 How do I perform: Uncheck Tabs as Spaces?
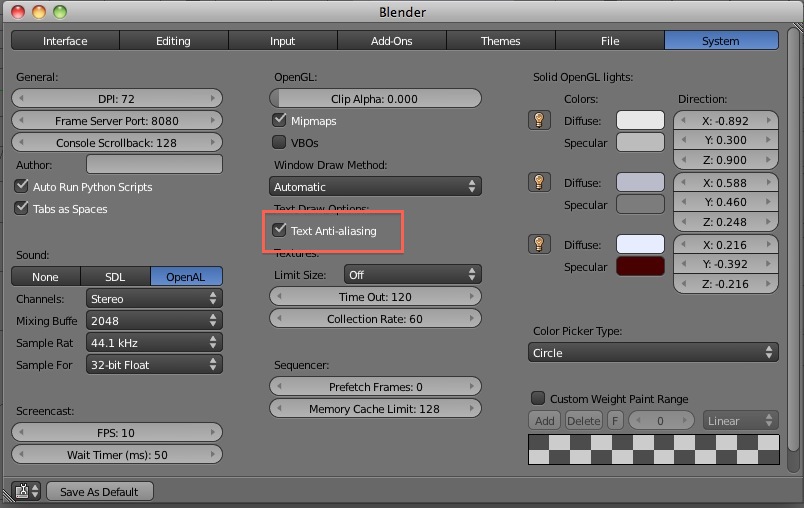coord(22,208)
